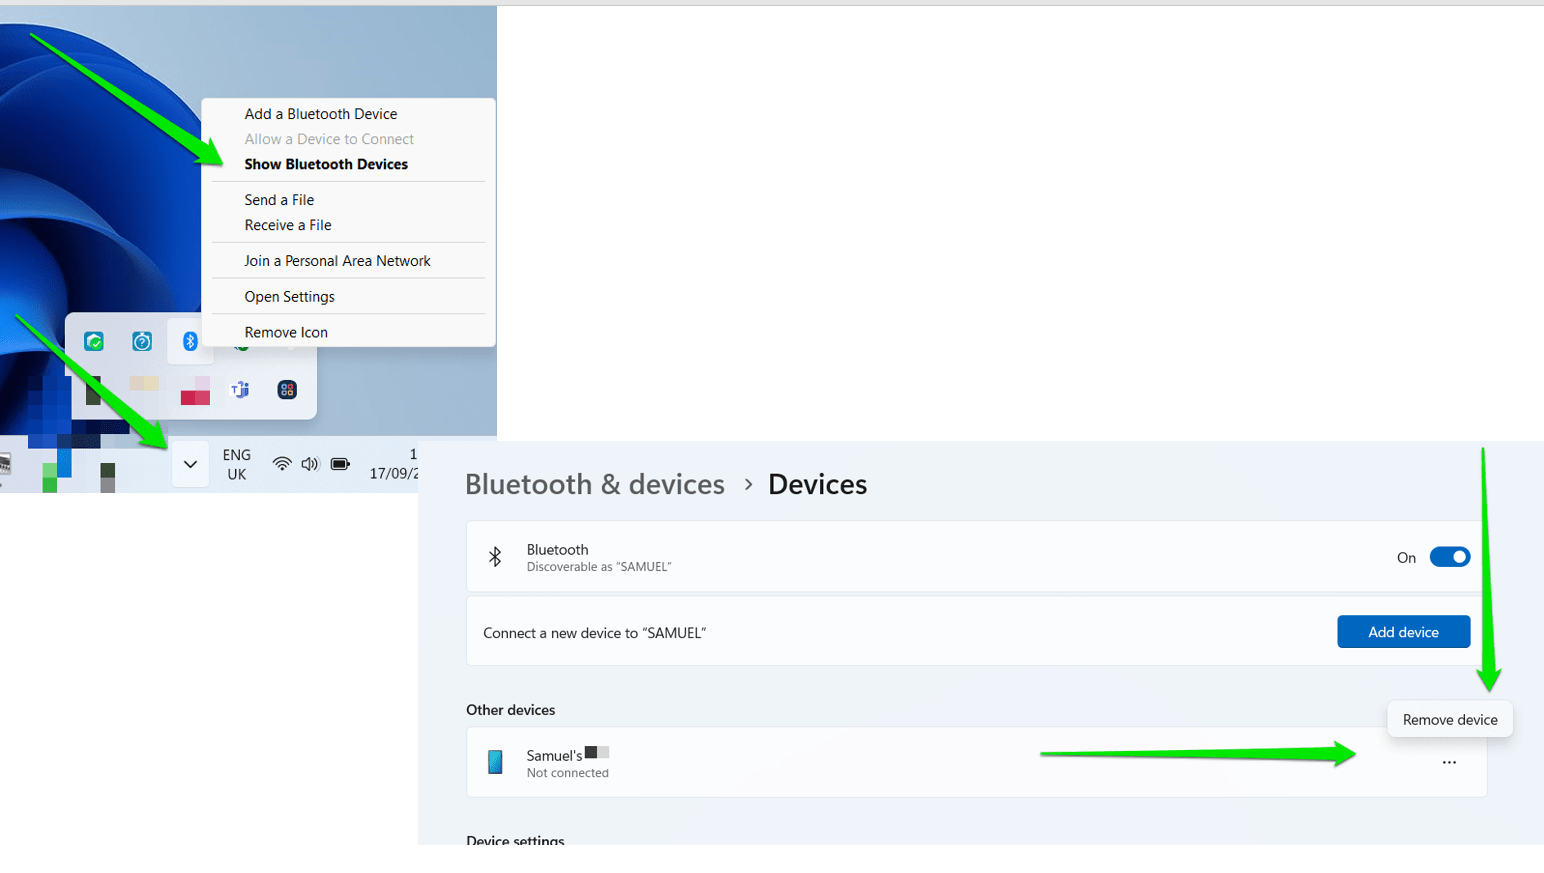Choose Remove Icon in the context menu

point(286,332)
